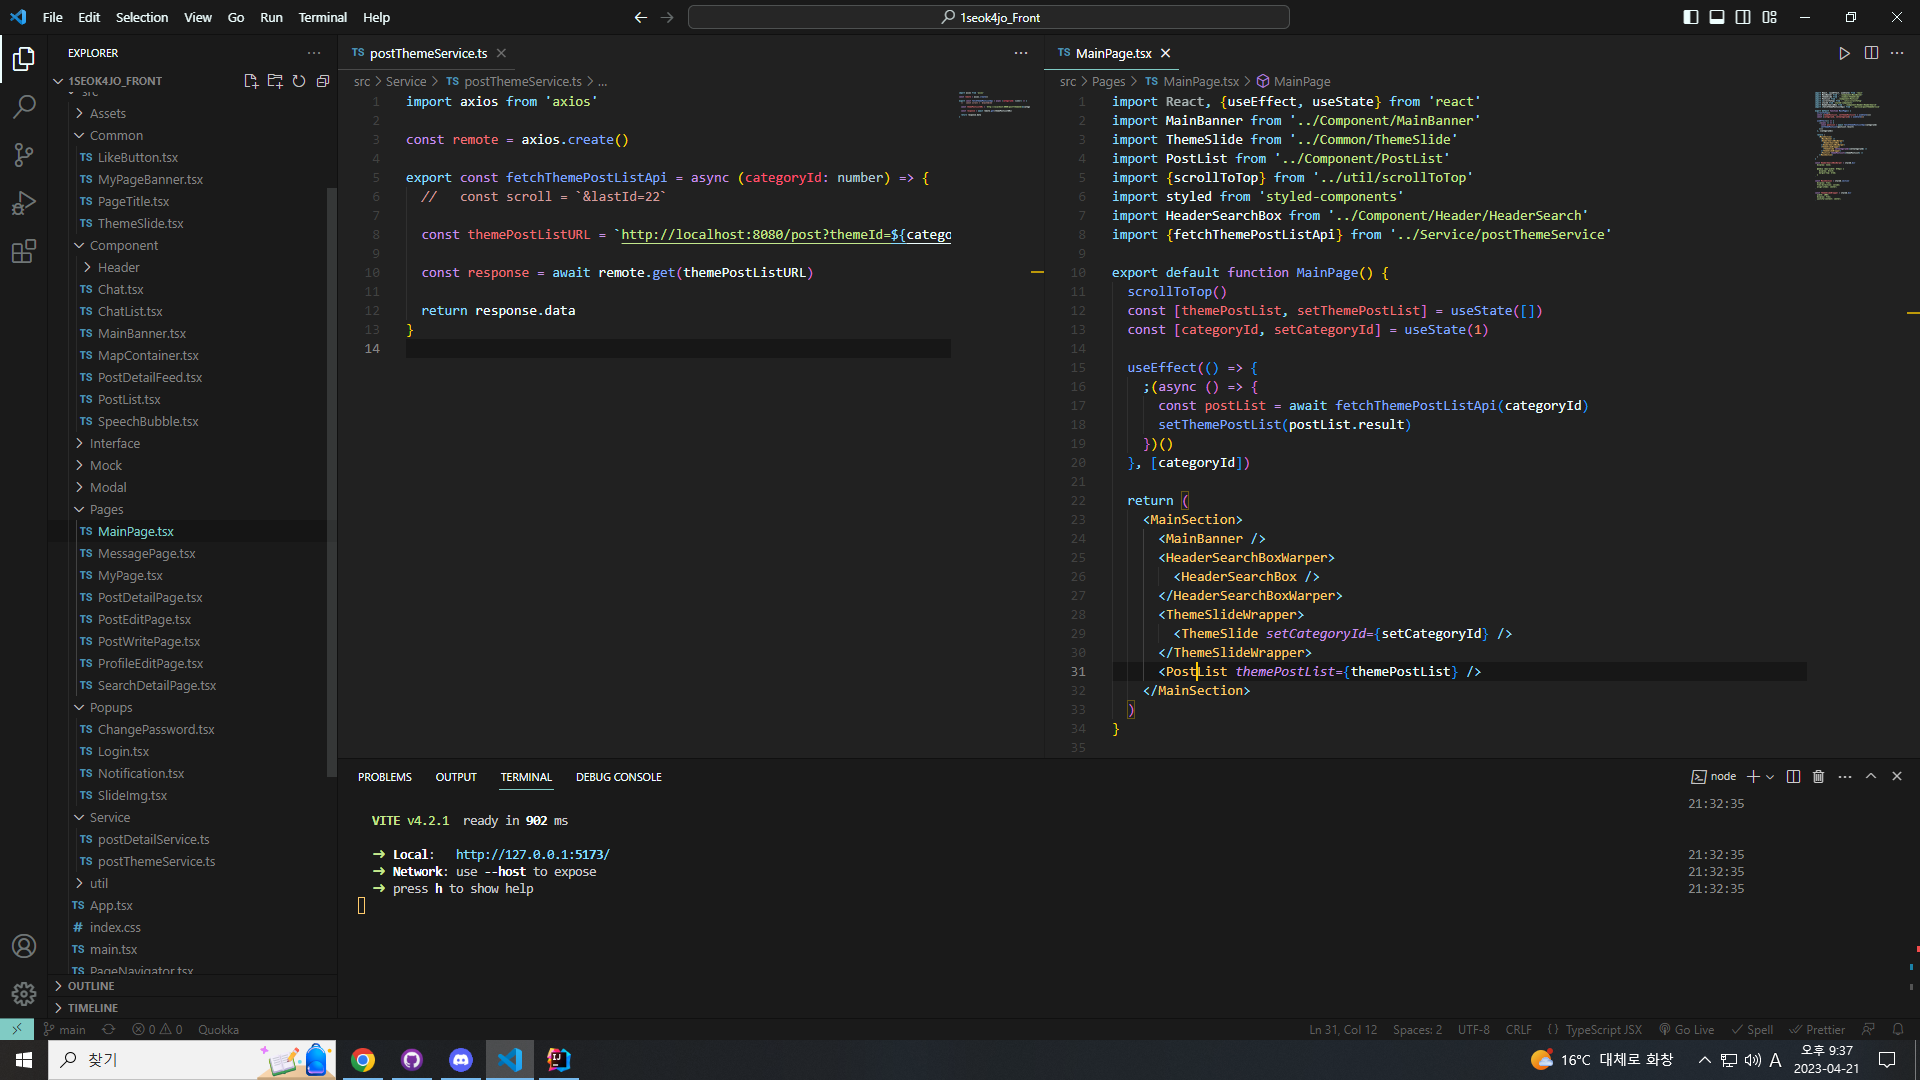Screen dimensions: 1920x1080
Task: Open Chrome from the Windows taskbar
Action: tap(363, 1060)
